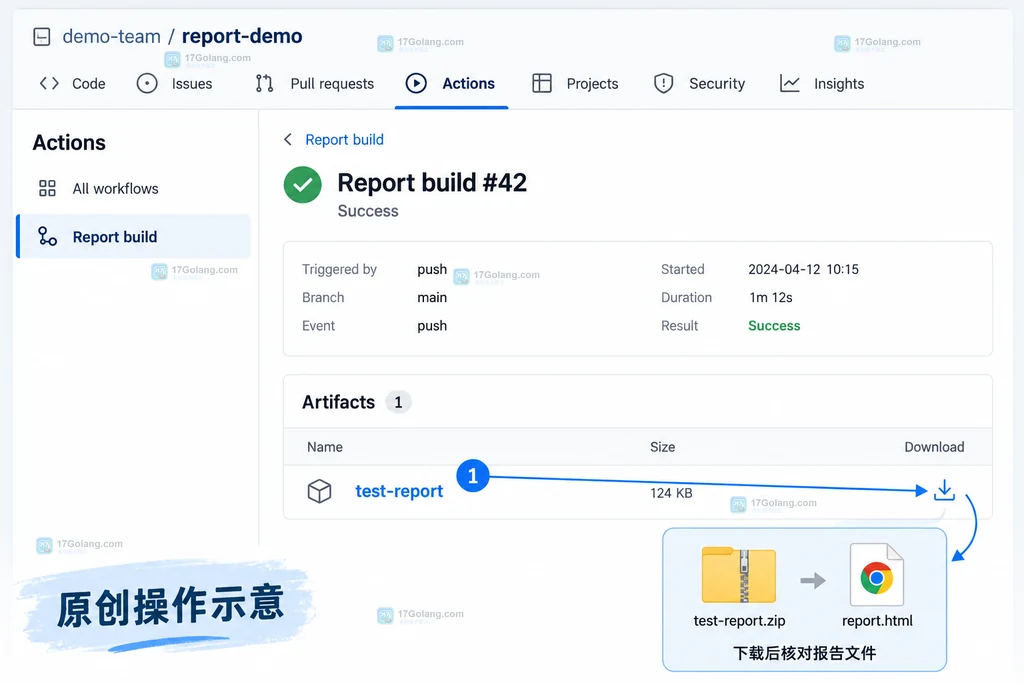
Task: Click the Event push value
Action: click(x=432, y=325)
